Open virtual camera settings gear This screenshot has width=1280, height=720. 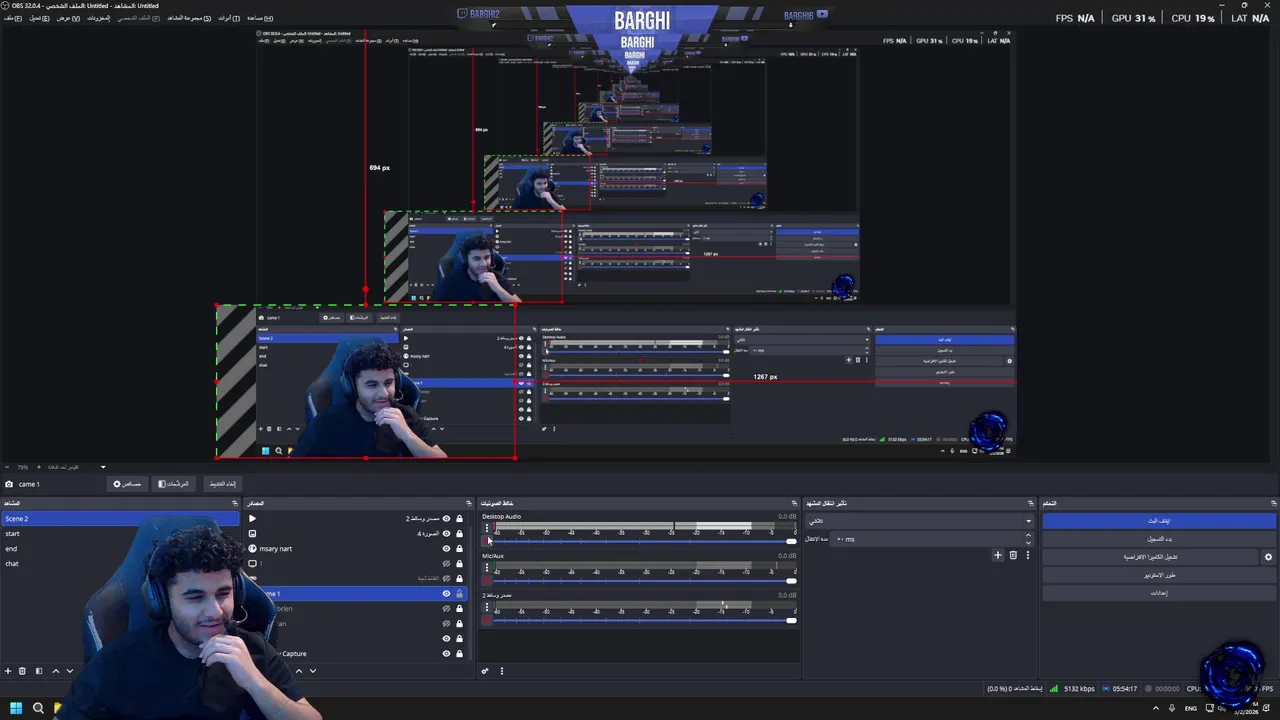[1268, 557]
